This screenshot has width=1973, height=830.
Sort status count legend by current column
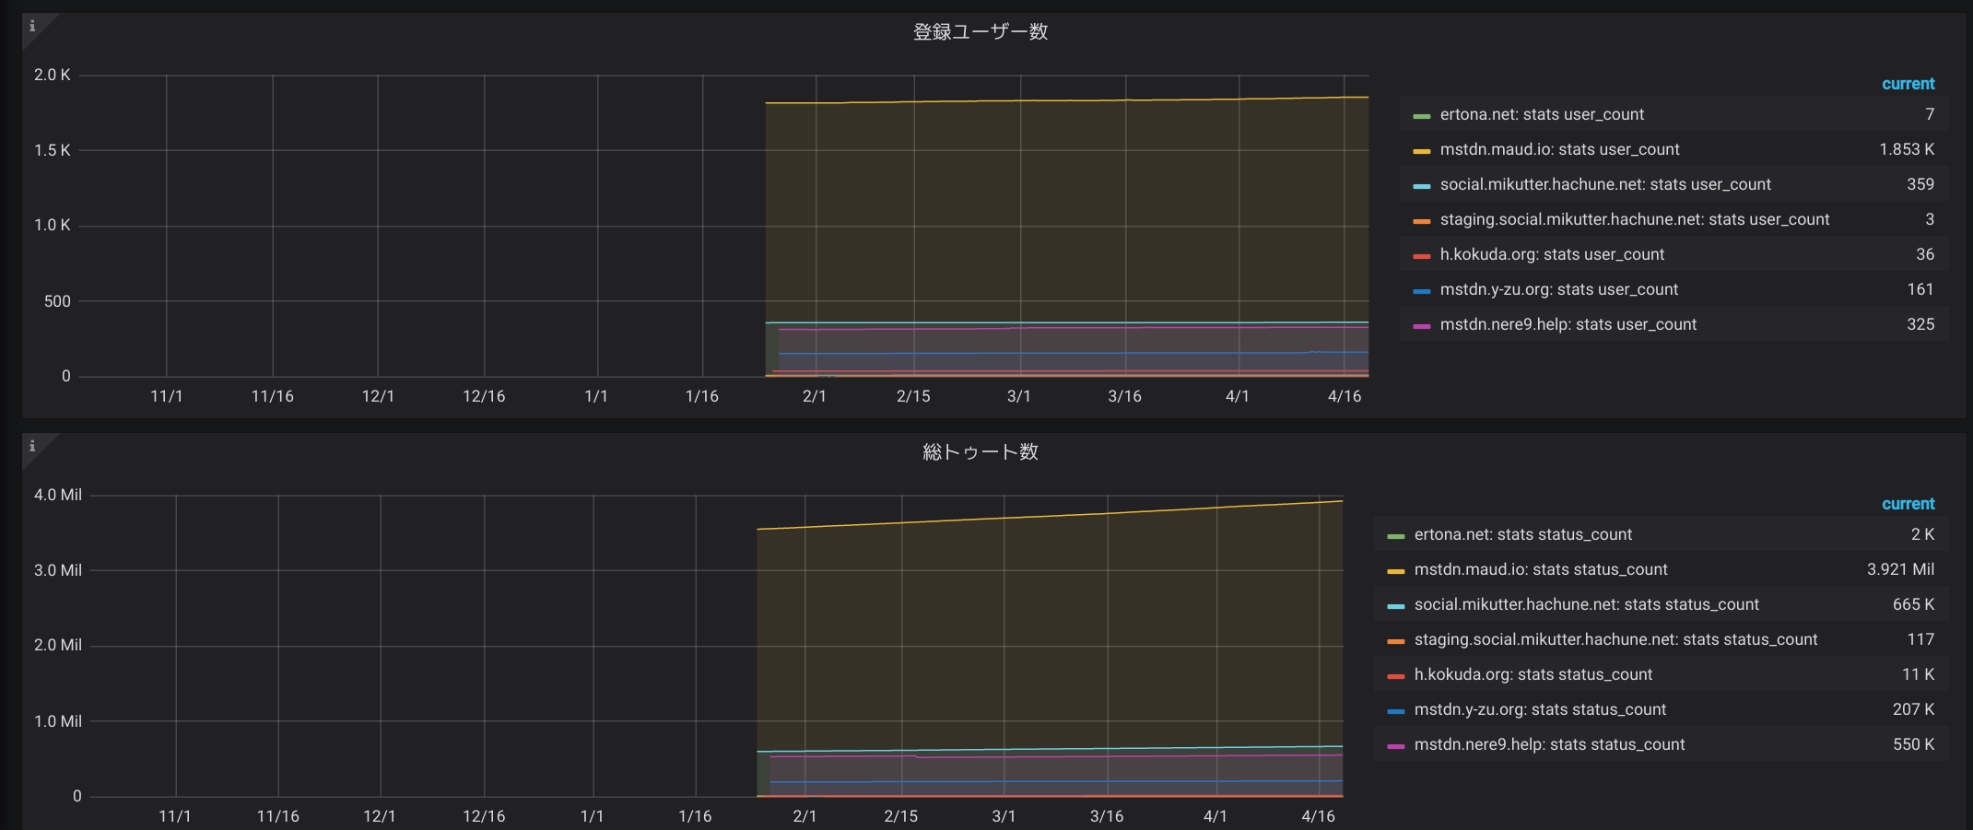1907,504
